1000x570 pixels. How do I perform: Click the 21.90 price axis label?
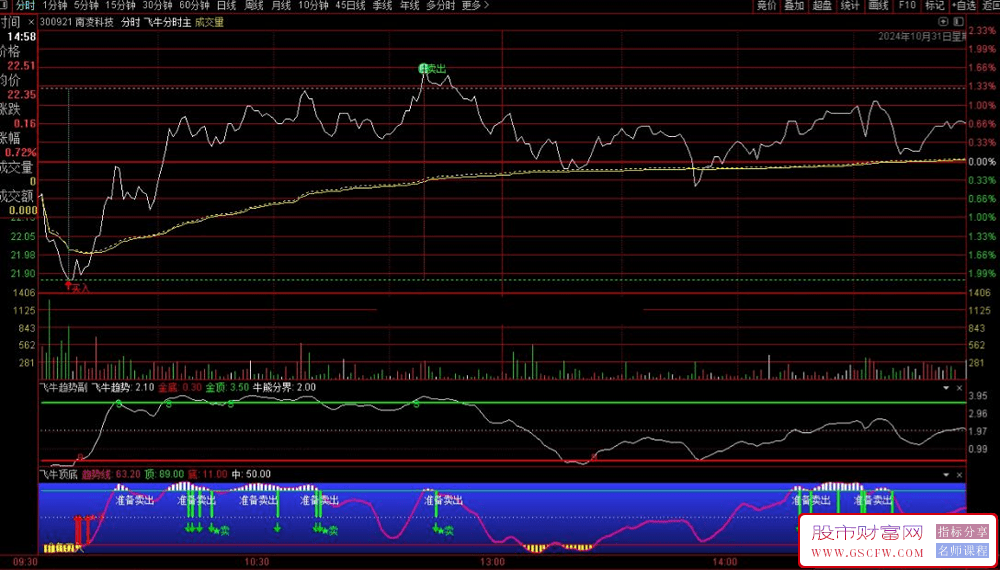pyautogui.click(x=24, y=274)
